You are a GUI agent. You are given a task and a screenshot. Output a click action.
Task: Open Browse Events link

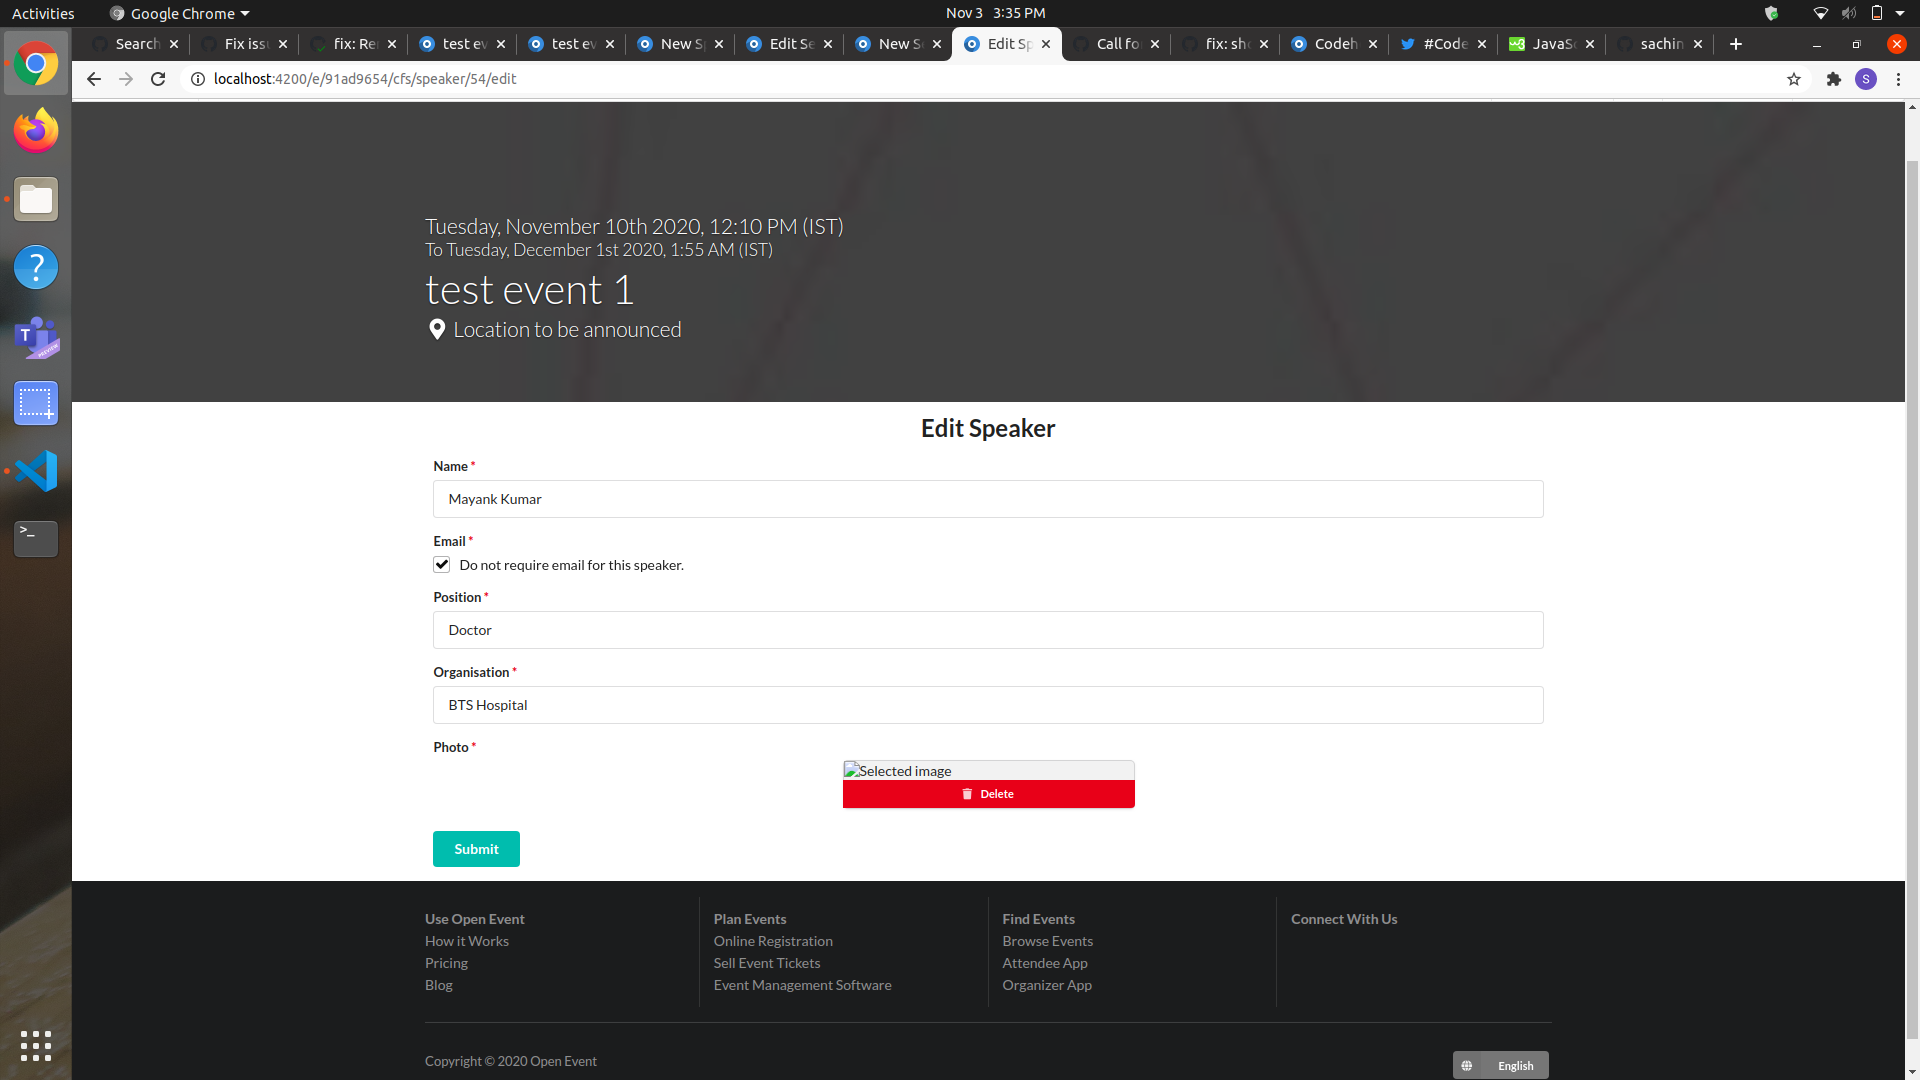[1048, 941]
